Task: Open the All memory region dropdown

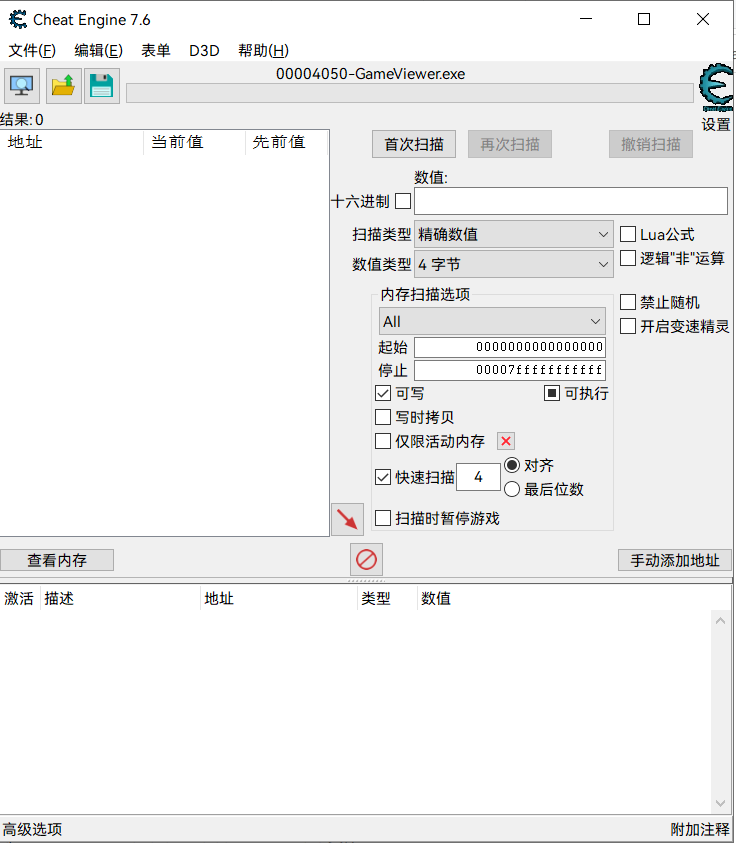Action: tap(492, 321)
